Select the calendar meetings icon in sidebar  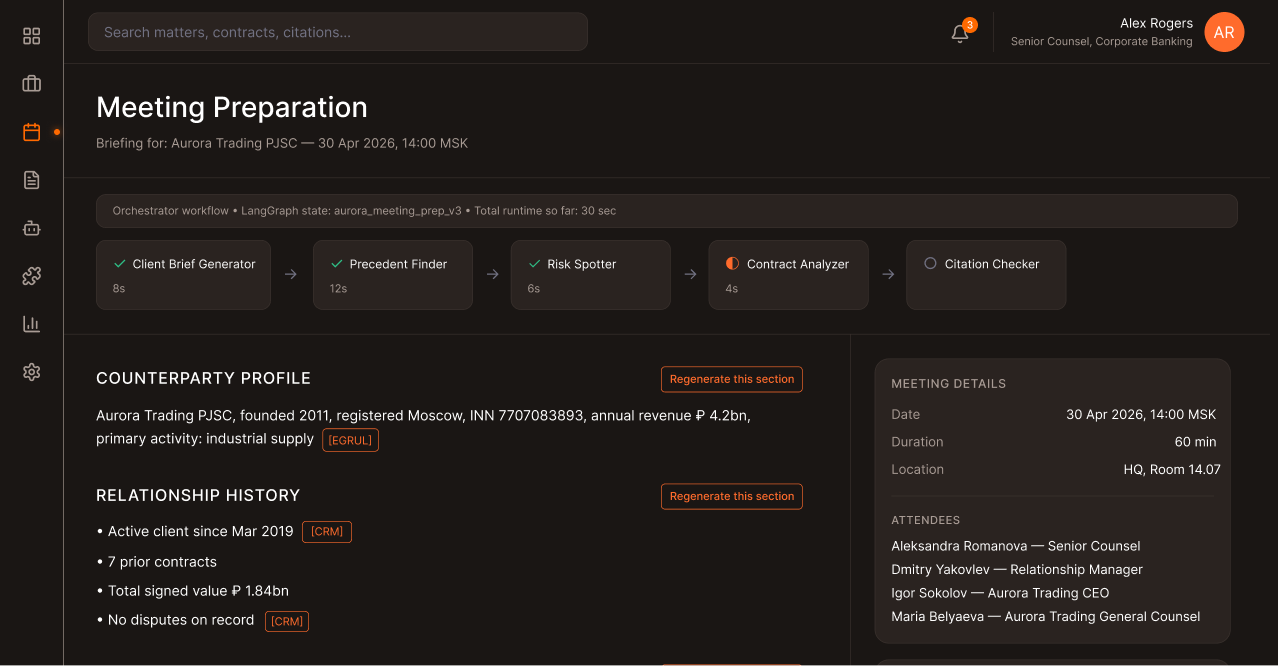pyautogui.click(x=31, y=132)
